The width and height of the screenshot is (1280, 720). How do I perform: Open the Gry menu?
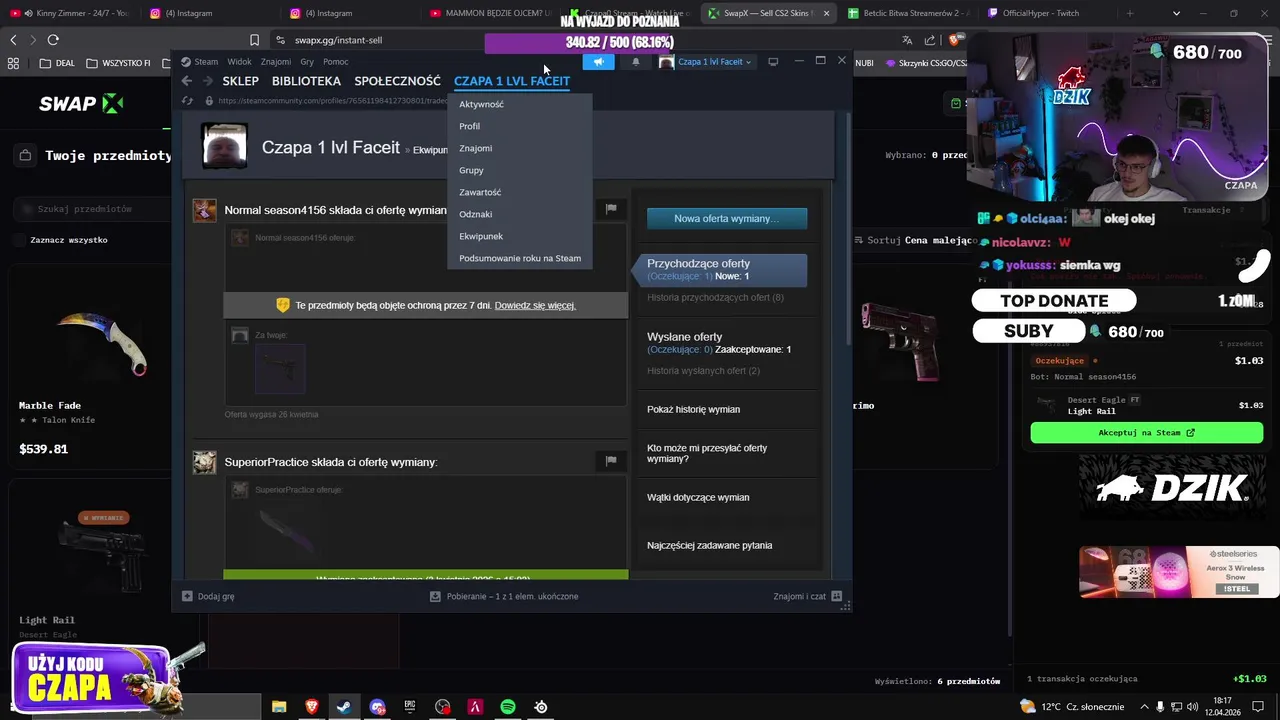[307, 62]
